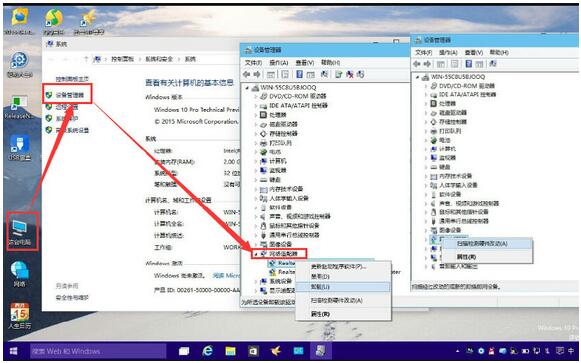
Task: Click back arrow in right Device Manager toolbar
Action: (417, 64)
